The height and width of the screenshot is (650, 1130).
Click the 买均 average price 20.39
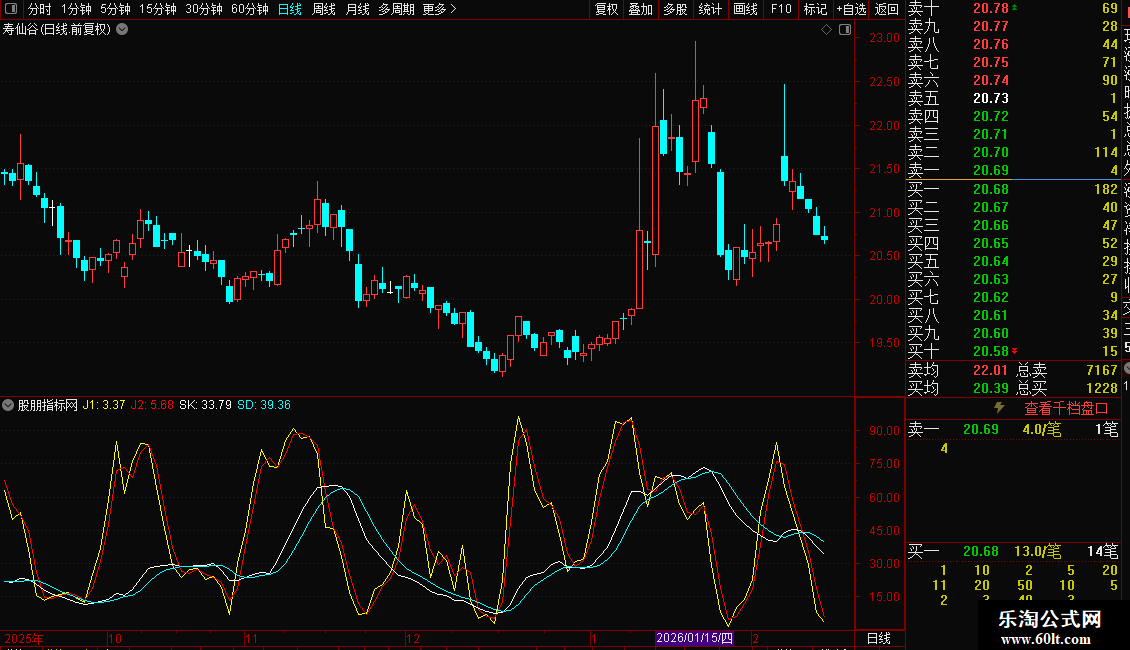990,388
